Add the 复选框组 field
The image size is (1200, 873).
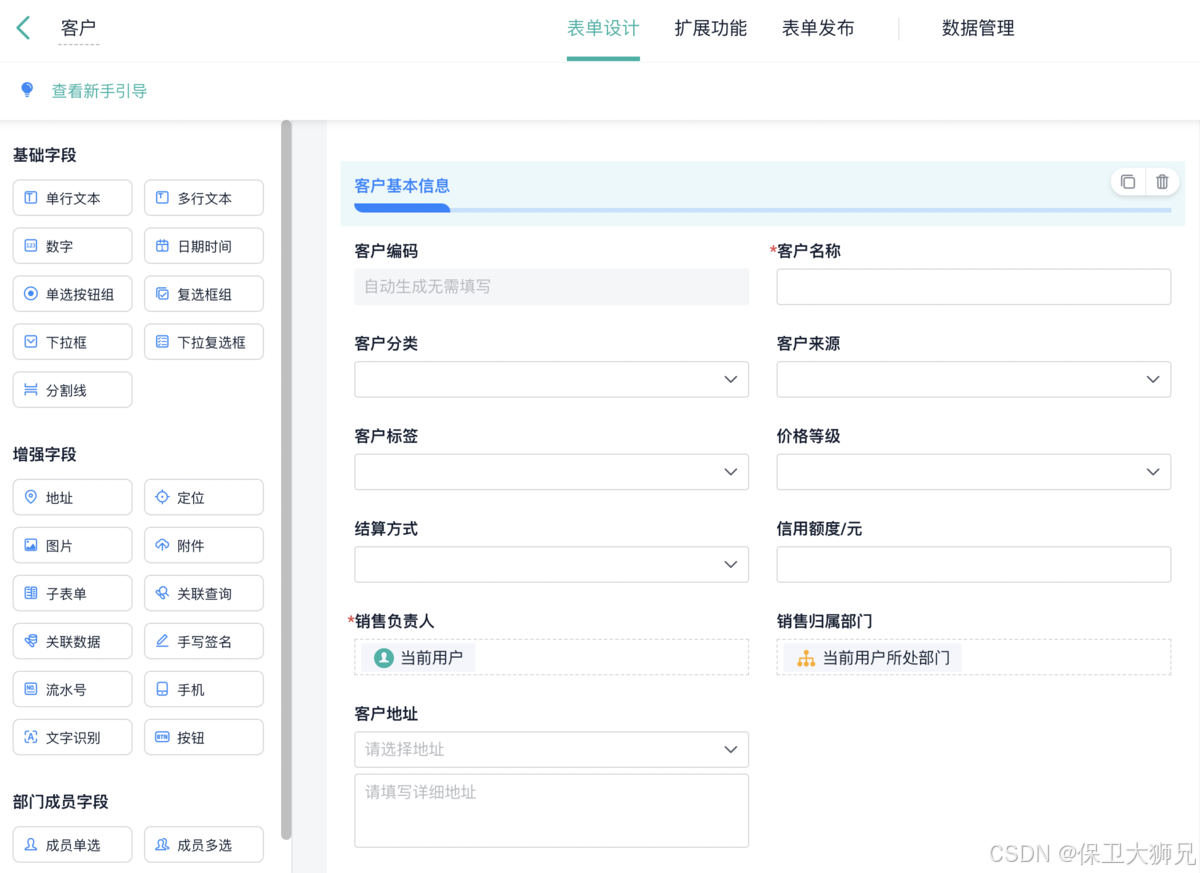point(204,294)
